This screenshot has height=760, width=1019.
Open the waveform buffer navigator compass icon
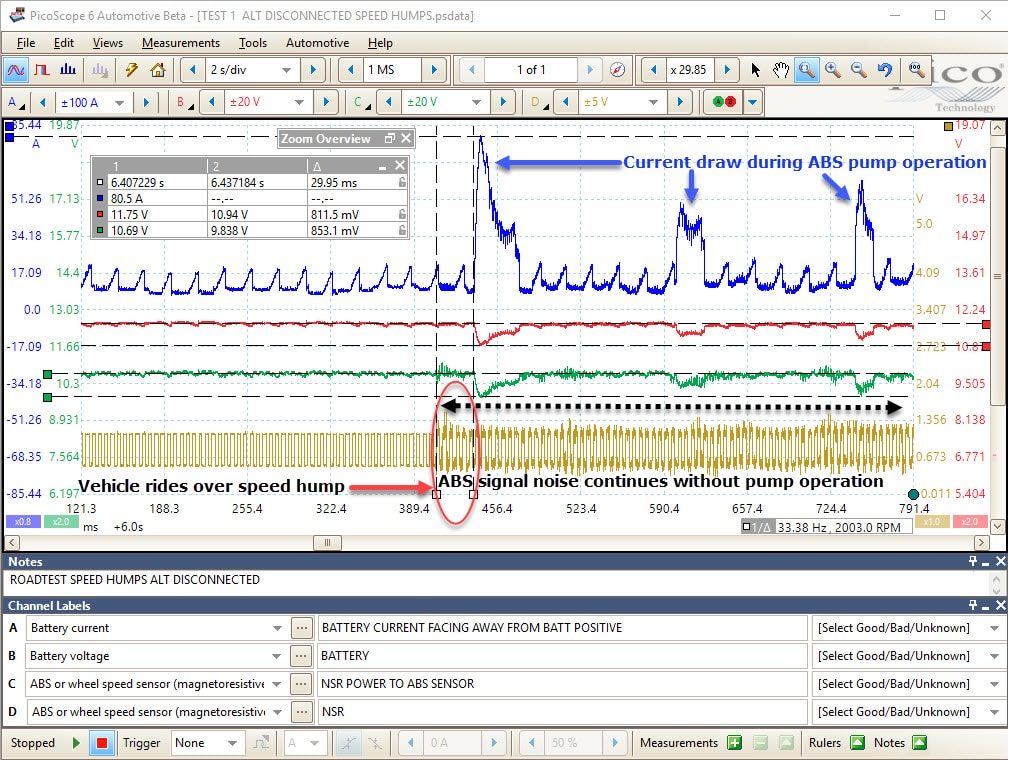[617, 70]
